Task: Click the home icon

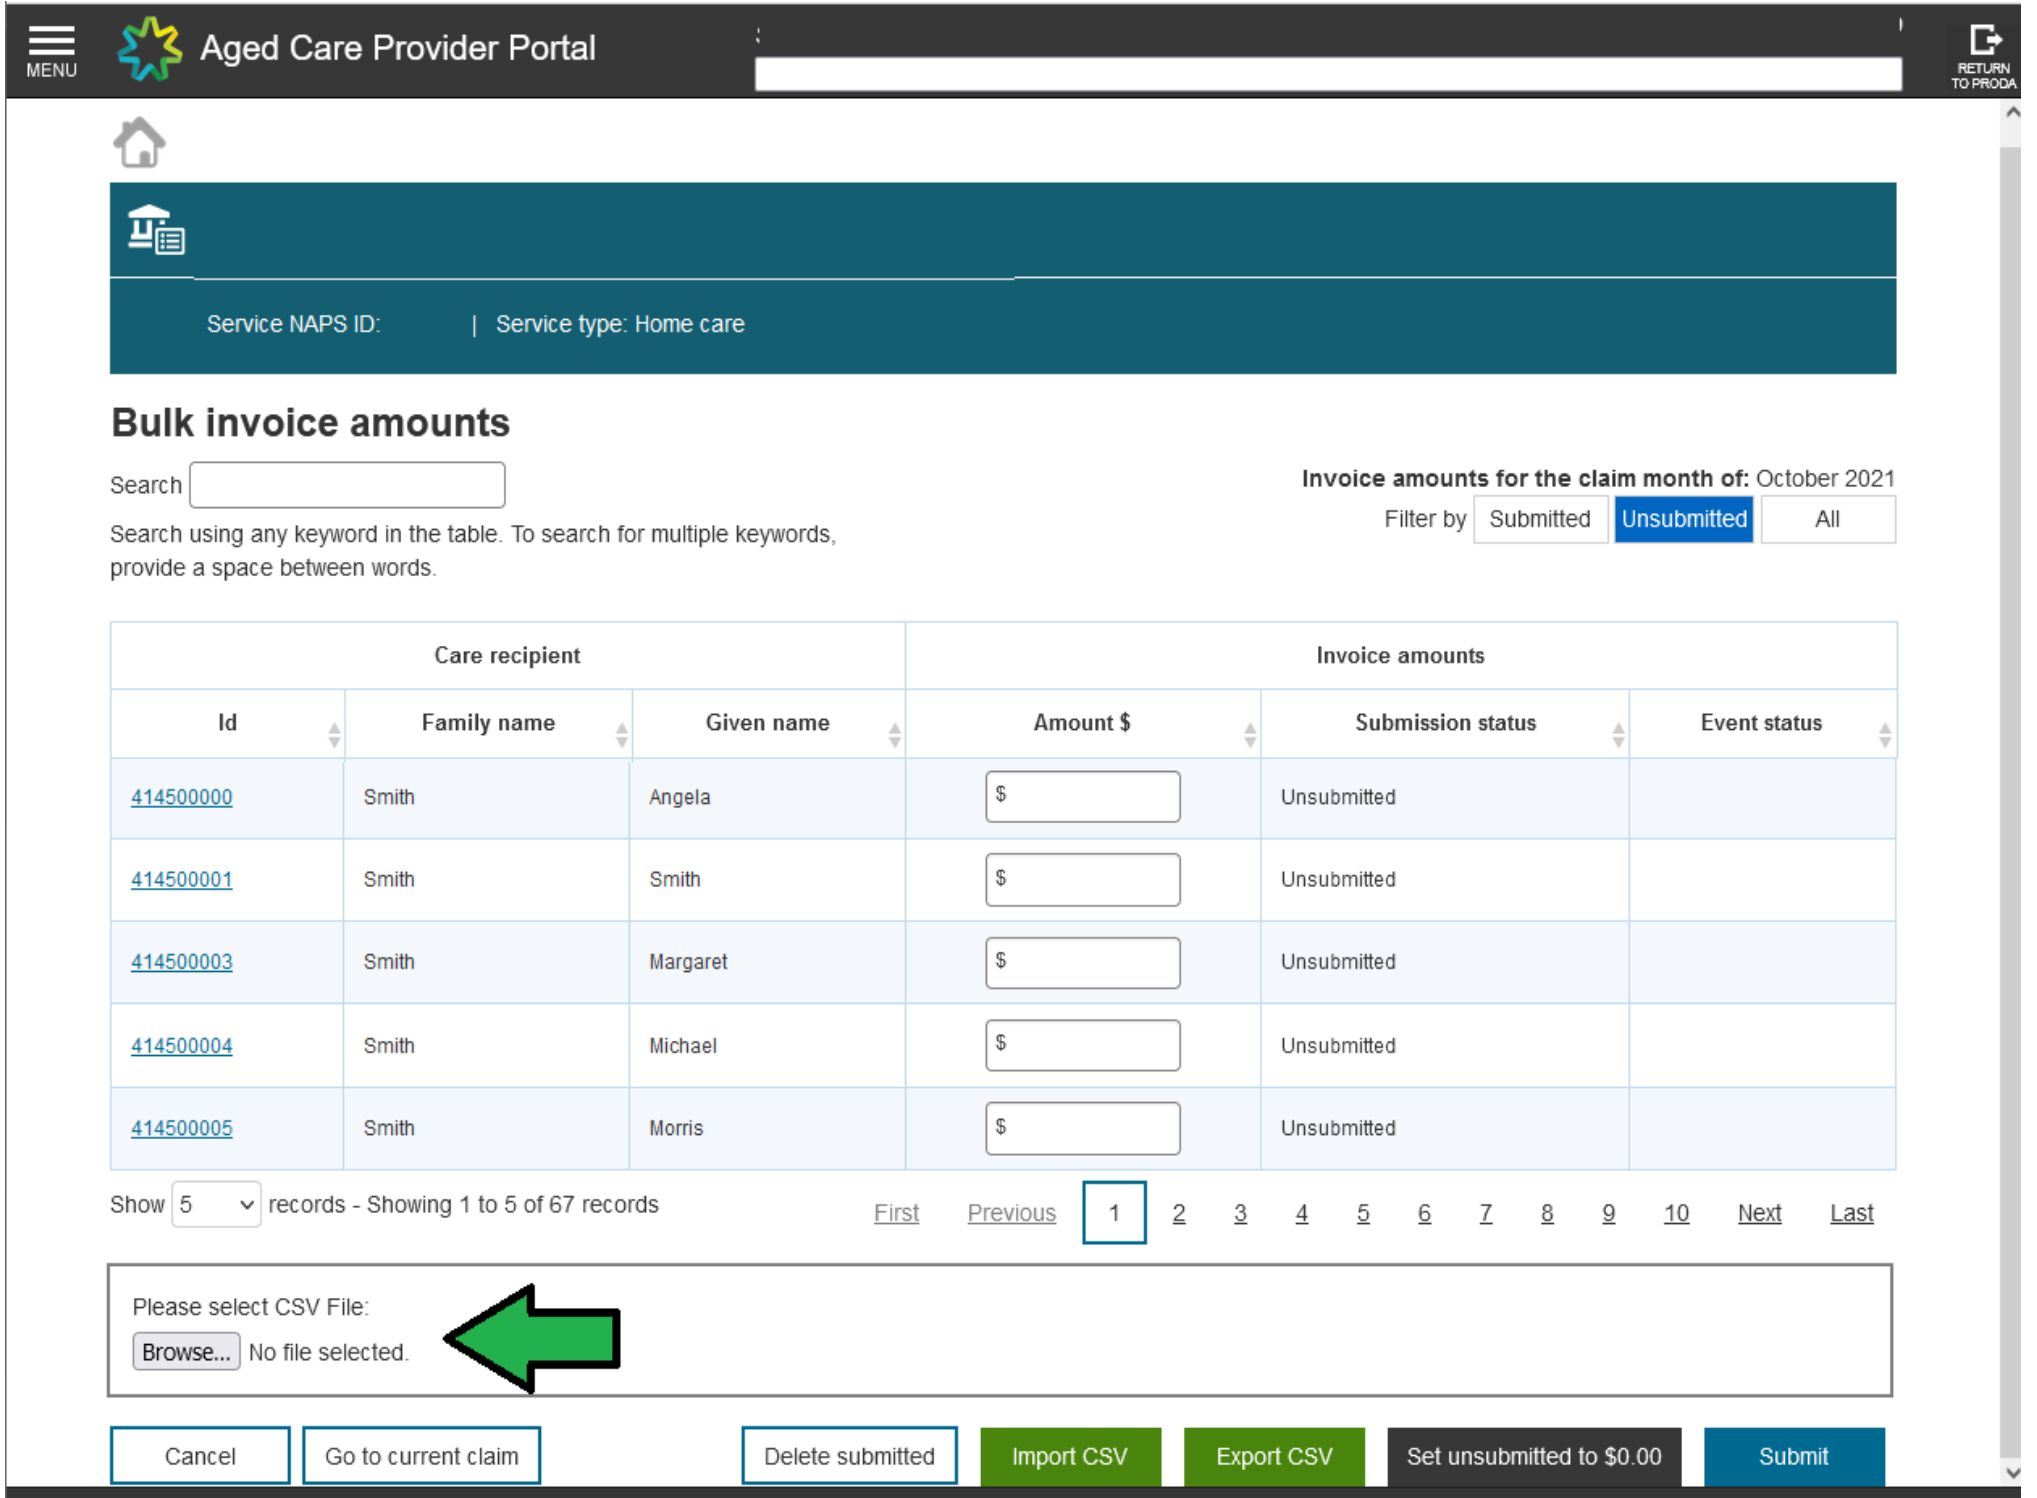Action: (140, 142)
